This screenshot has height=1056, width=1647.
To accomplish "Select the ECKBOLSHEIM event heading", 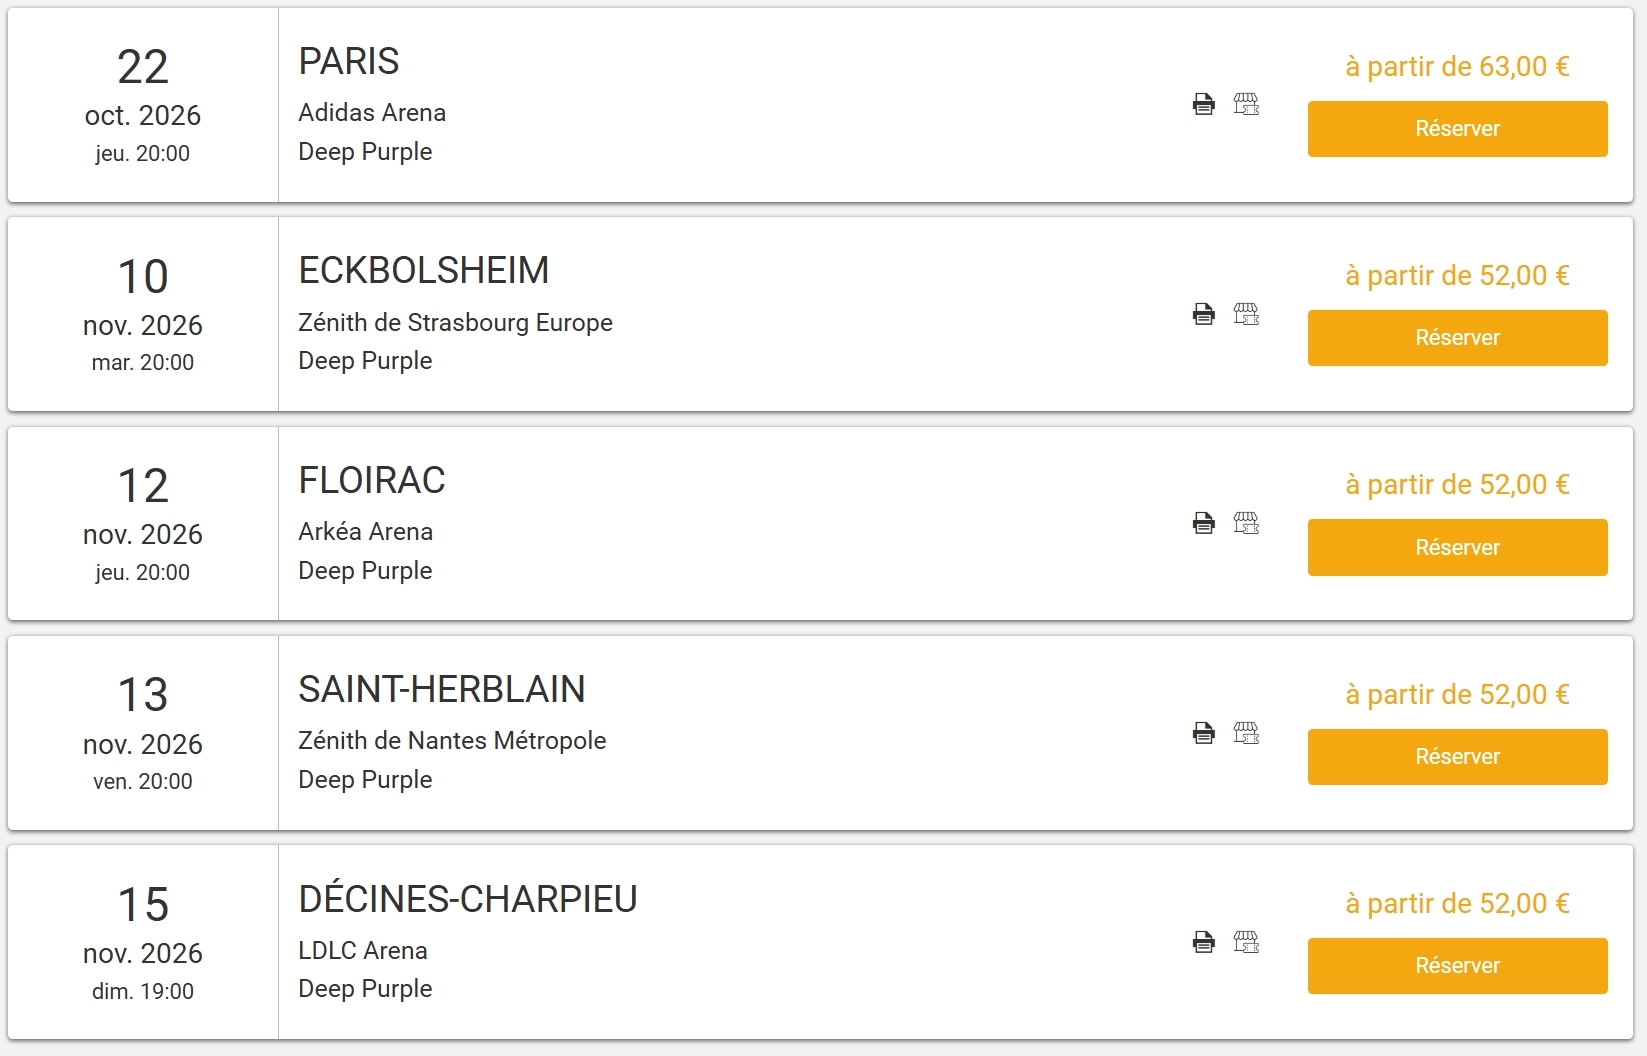I will point(424,271).
